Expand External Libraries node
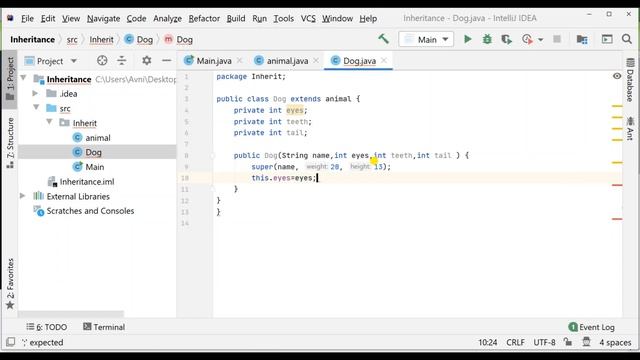The width and height of the screenshot is (640, 360). coord(22,196)
